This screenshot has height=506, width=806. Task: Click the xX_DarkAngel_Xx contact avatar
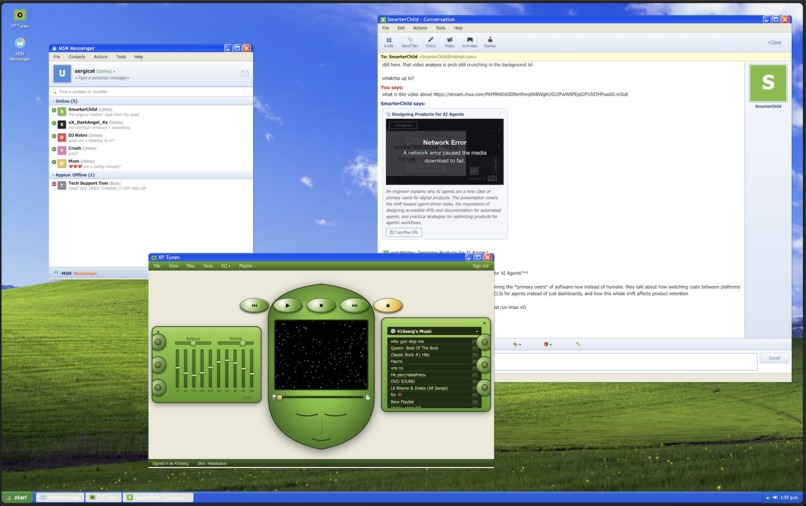(x=62, y=124)
